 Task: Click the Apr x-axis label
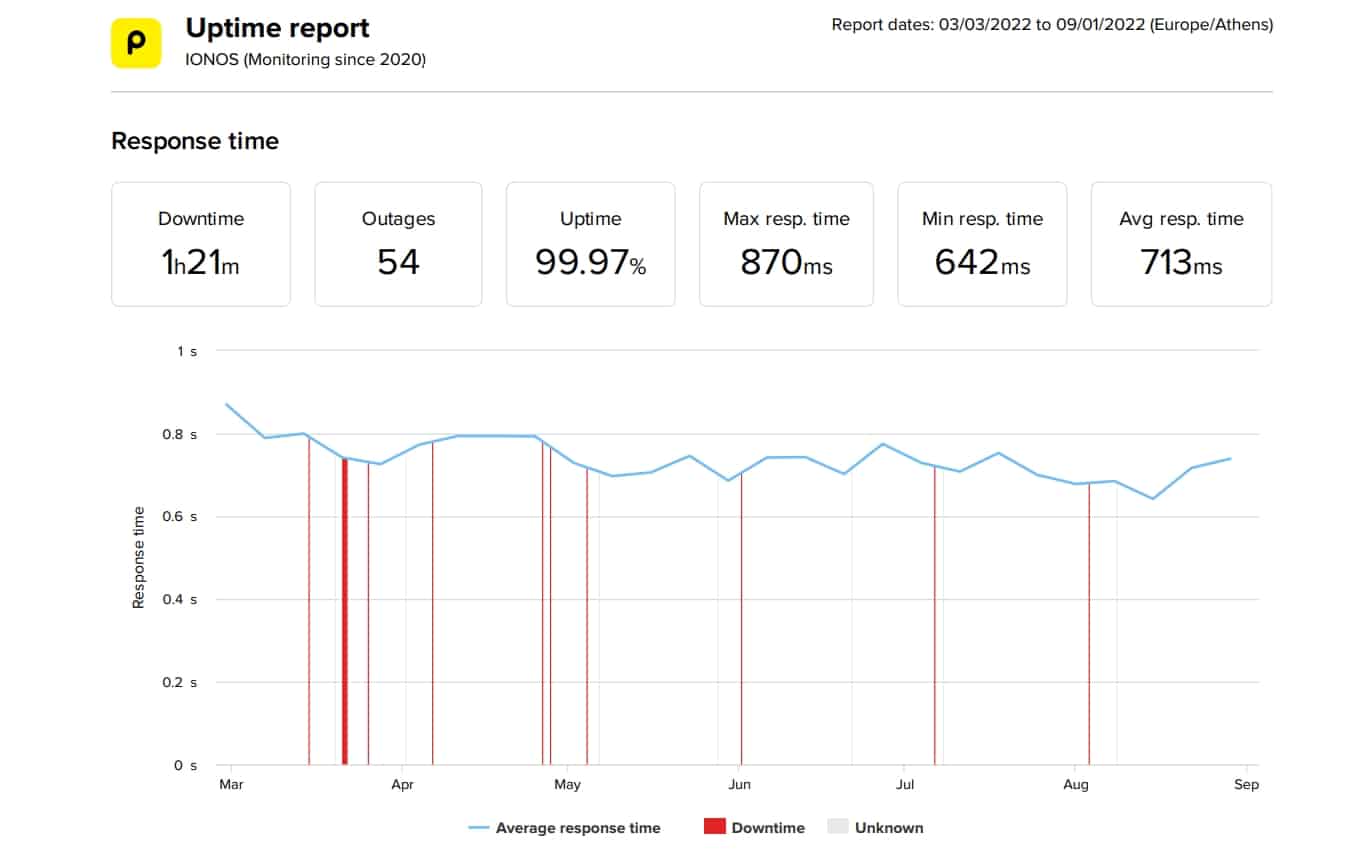[x=403, y=785]
